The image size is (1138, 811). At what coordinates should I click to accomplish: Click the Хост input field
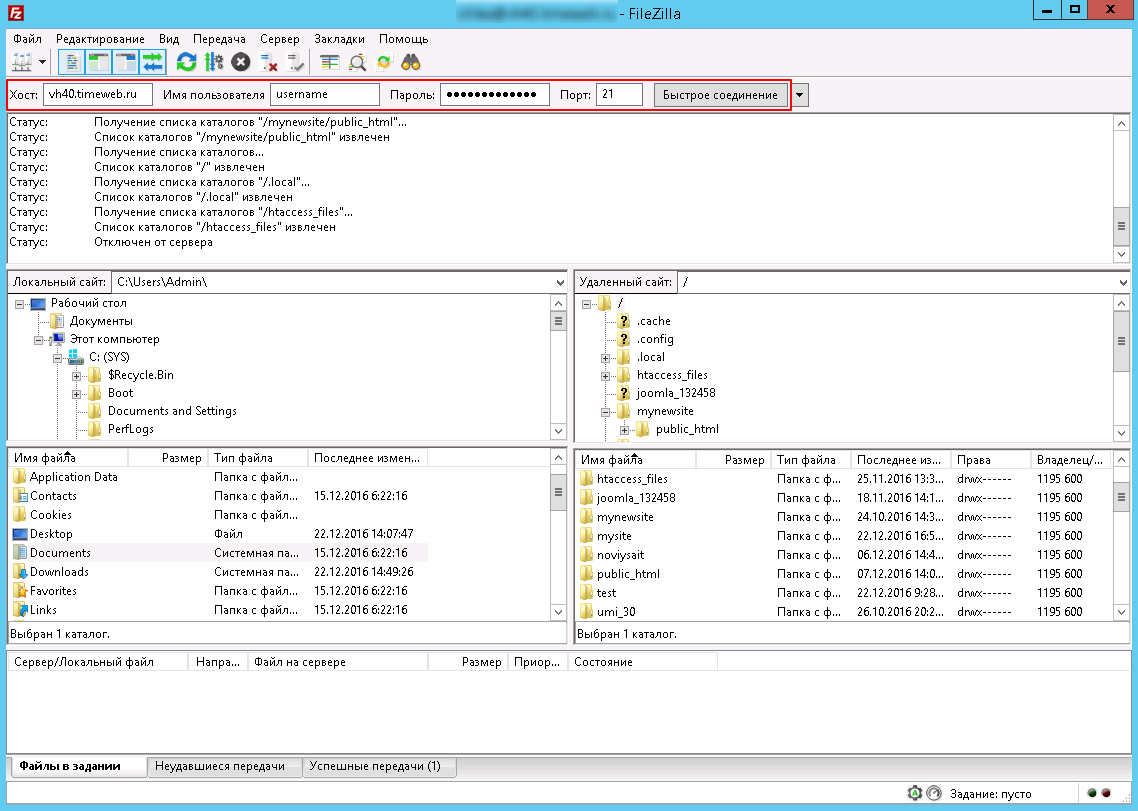click(x=97, y=94)
